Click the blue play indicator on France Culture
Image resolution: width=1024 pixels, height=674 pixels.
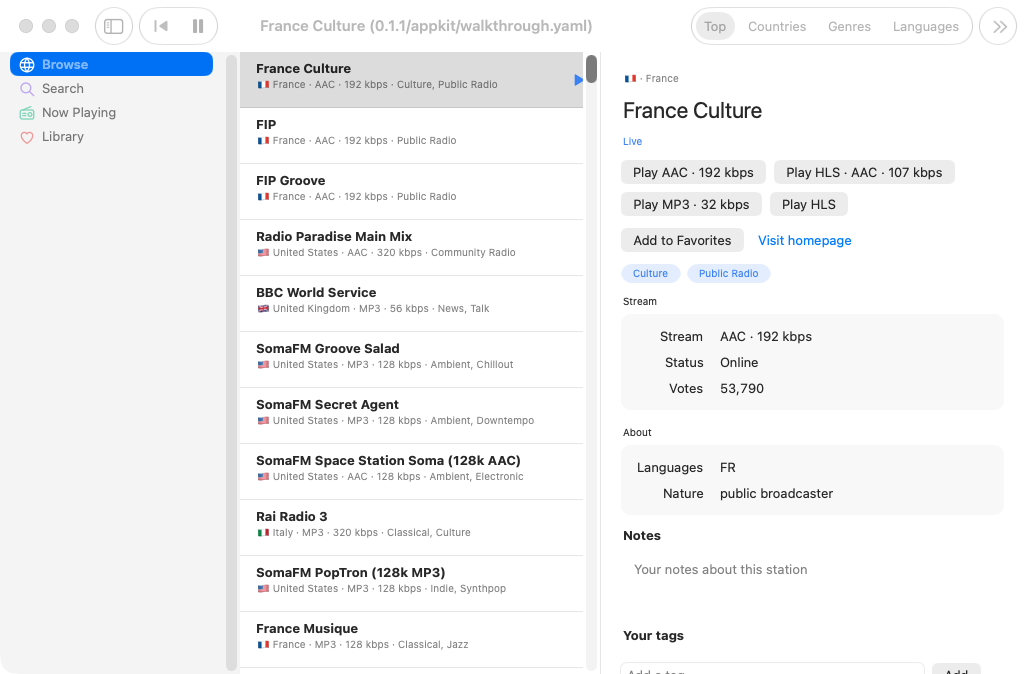[578, 80]
